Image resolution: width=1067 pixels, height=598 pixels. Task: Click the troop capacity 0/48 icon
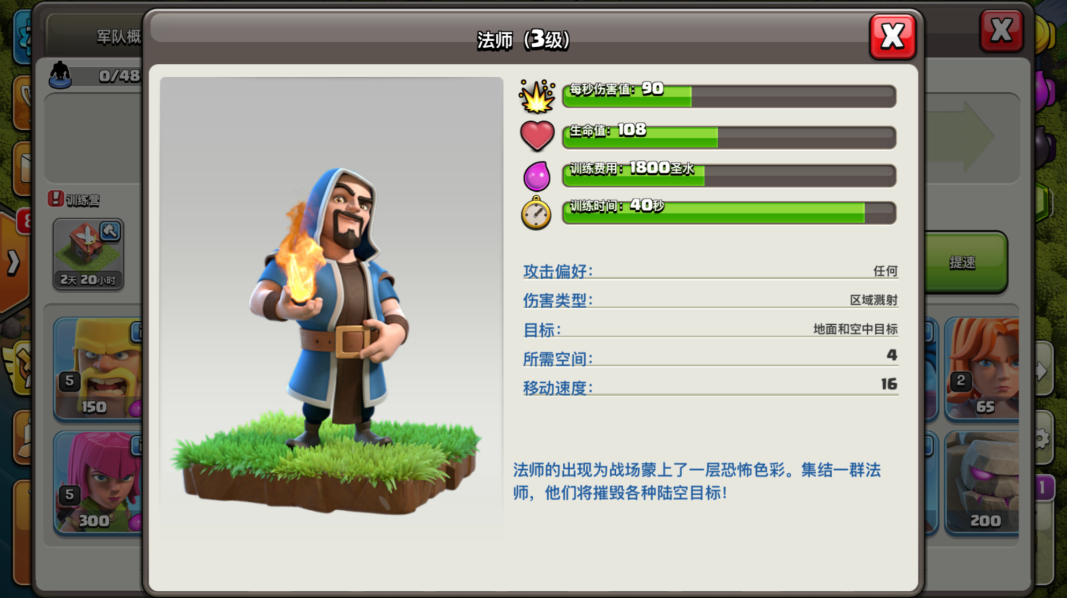(61, 75)
